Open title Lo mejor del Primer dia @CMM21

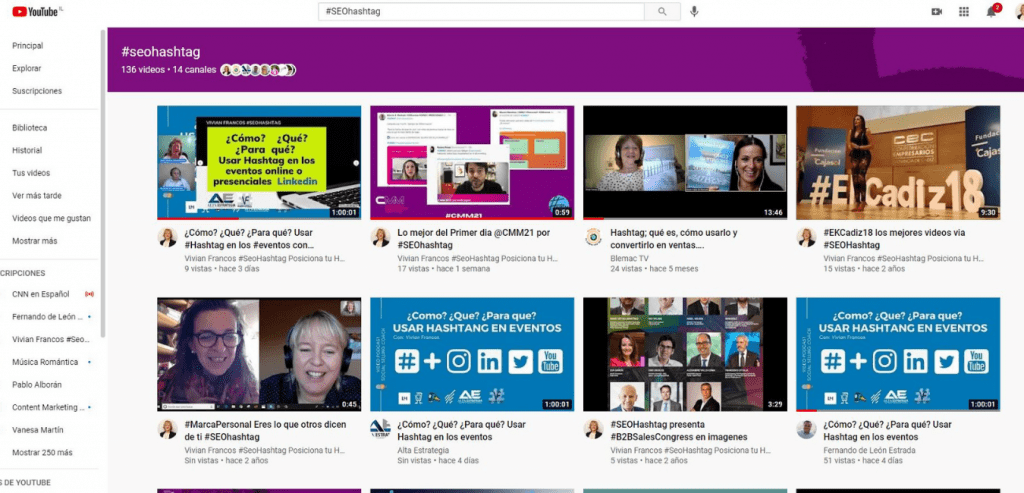472,239
